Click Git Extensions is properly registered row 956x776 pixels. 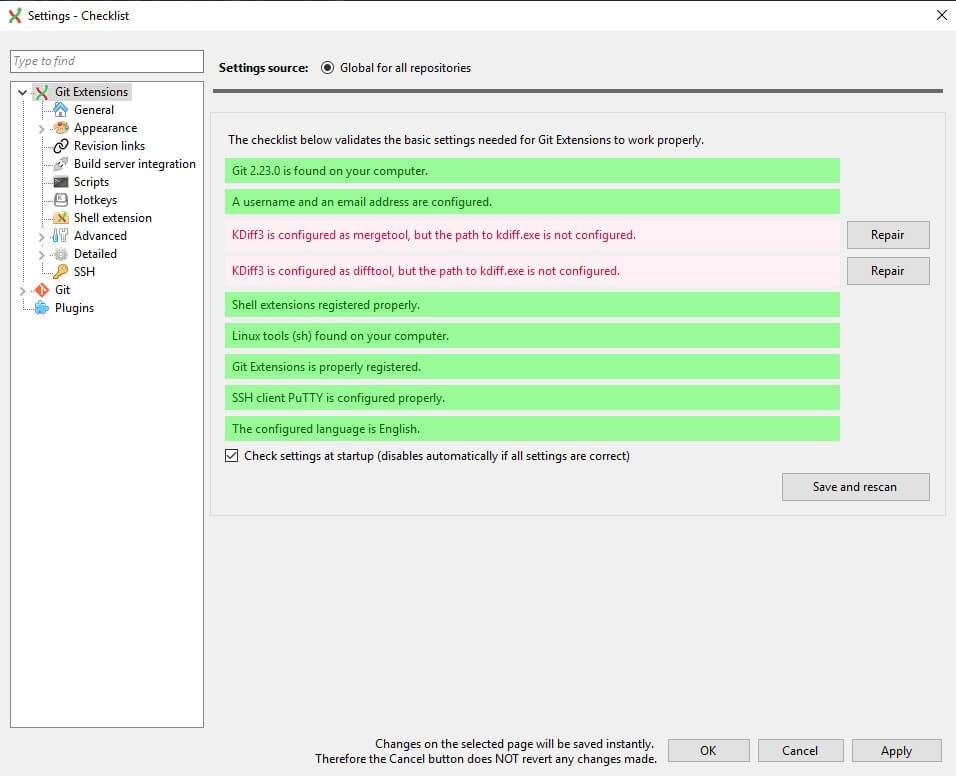[x=532, y=367]
